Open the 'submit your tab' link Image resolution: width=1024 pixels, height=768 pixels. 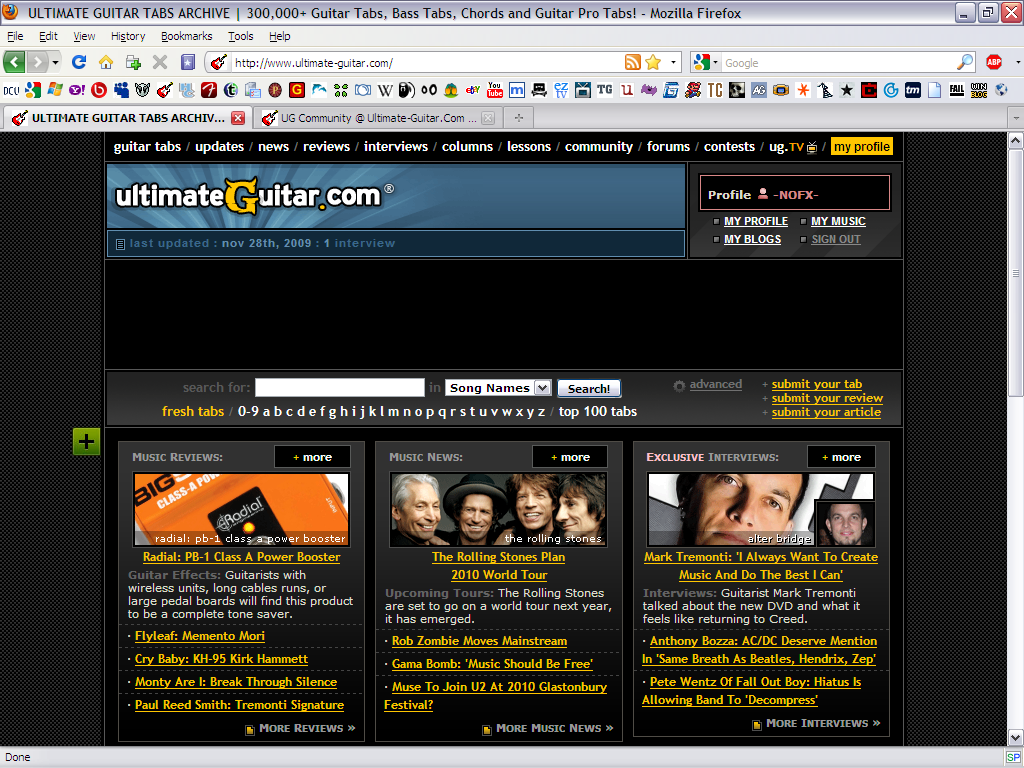click(x=816, y=384)
